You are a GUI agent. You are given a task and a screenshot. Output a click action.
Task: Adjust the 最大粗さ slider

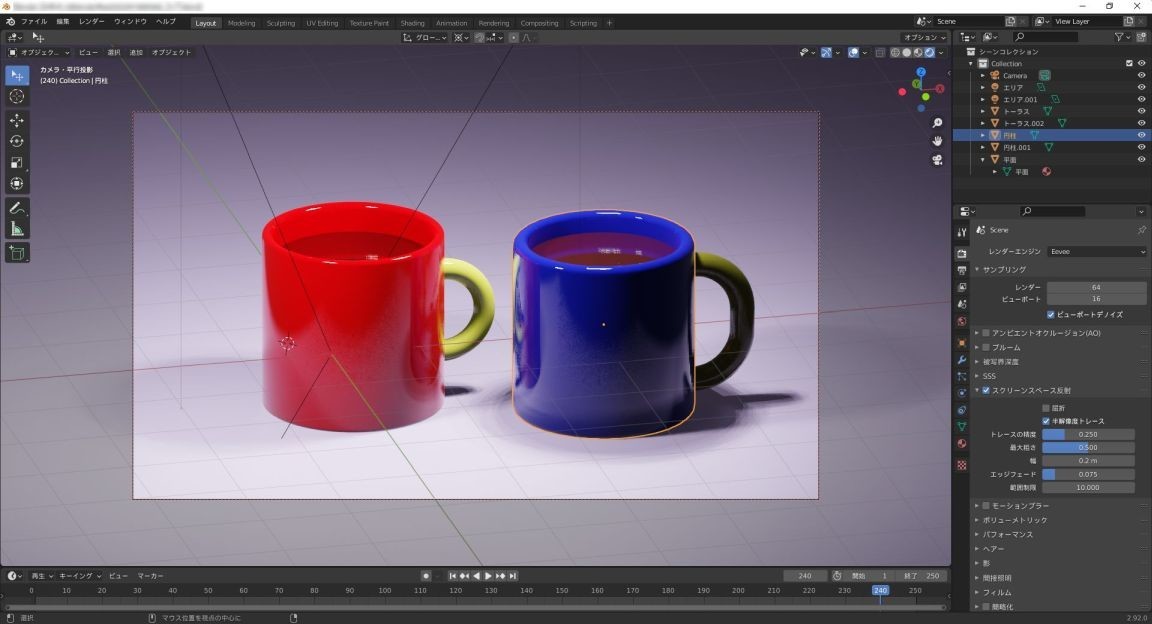[x=1088, y=447]
